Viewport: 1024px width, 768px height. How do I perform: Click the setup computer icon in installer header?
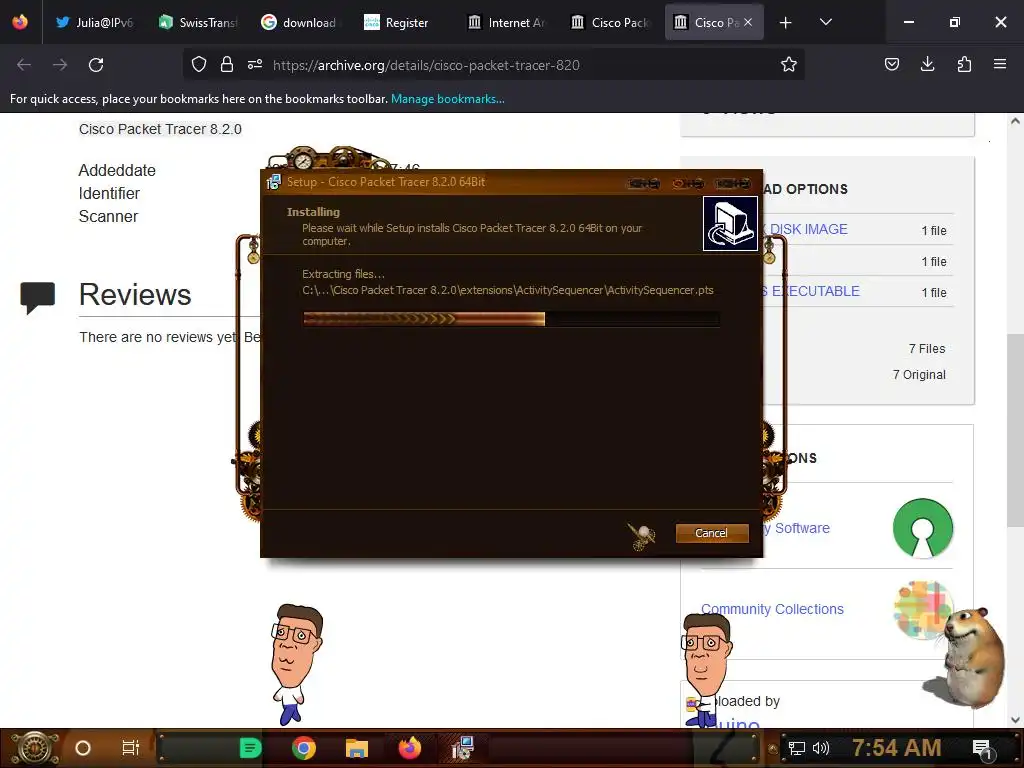[730, 223]
